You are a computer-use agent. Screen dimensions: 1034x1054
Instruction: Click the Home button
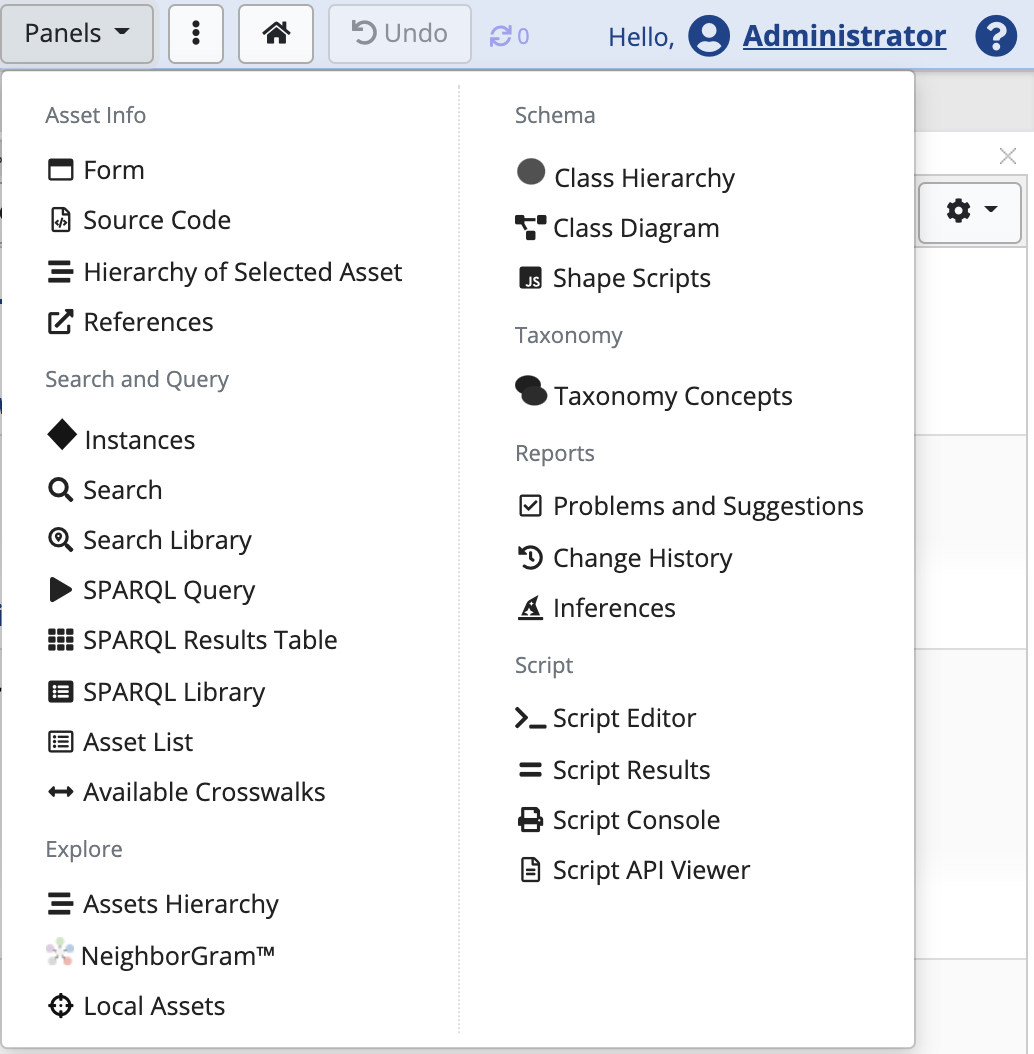(x=275, y=33)
